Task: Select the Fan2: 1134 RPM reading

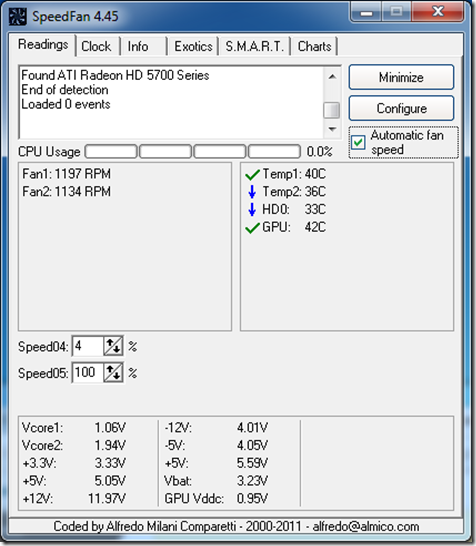Action: (x=67, y=192)
